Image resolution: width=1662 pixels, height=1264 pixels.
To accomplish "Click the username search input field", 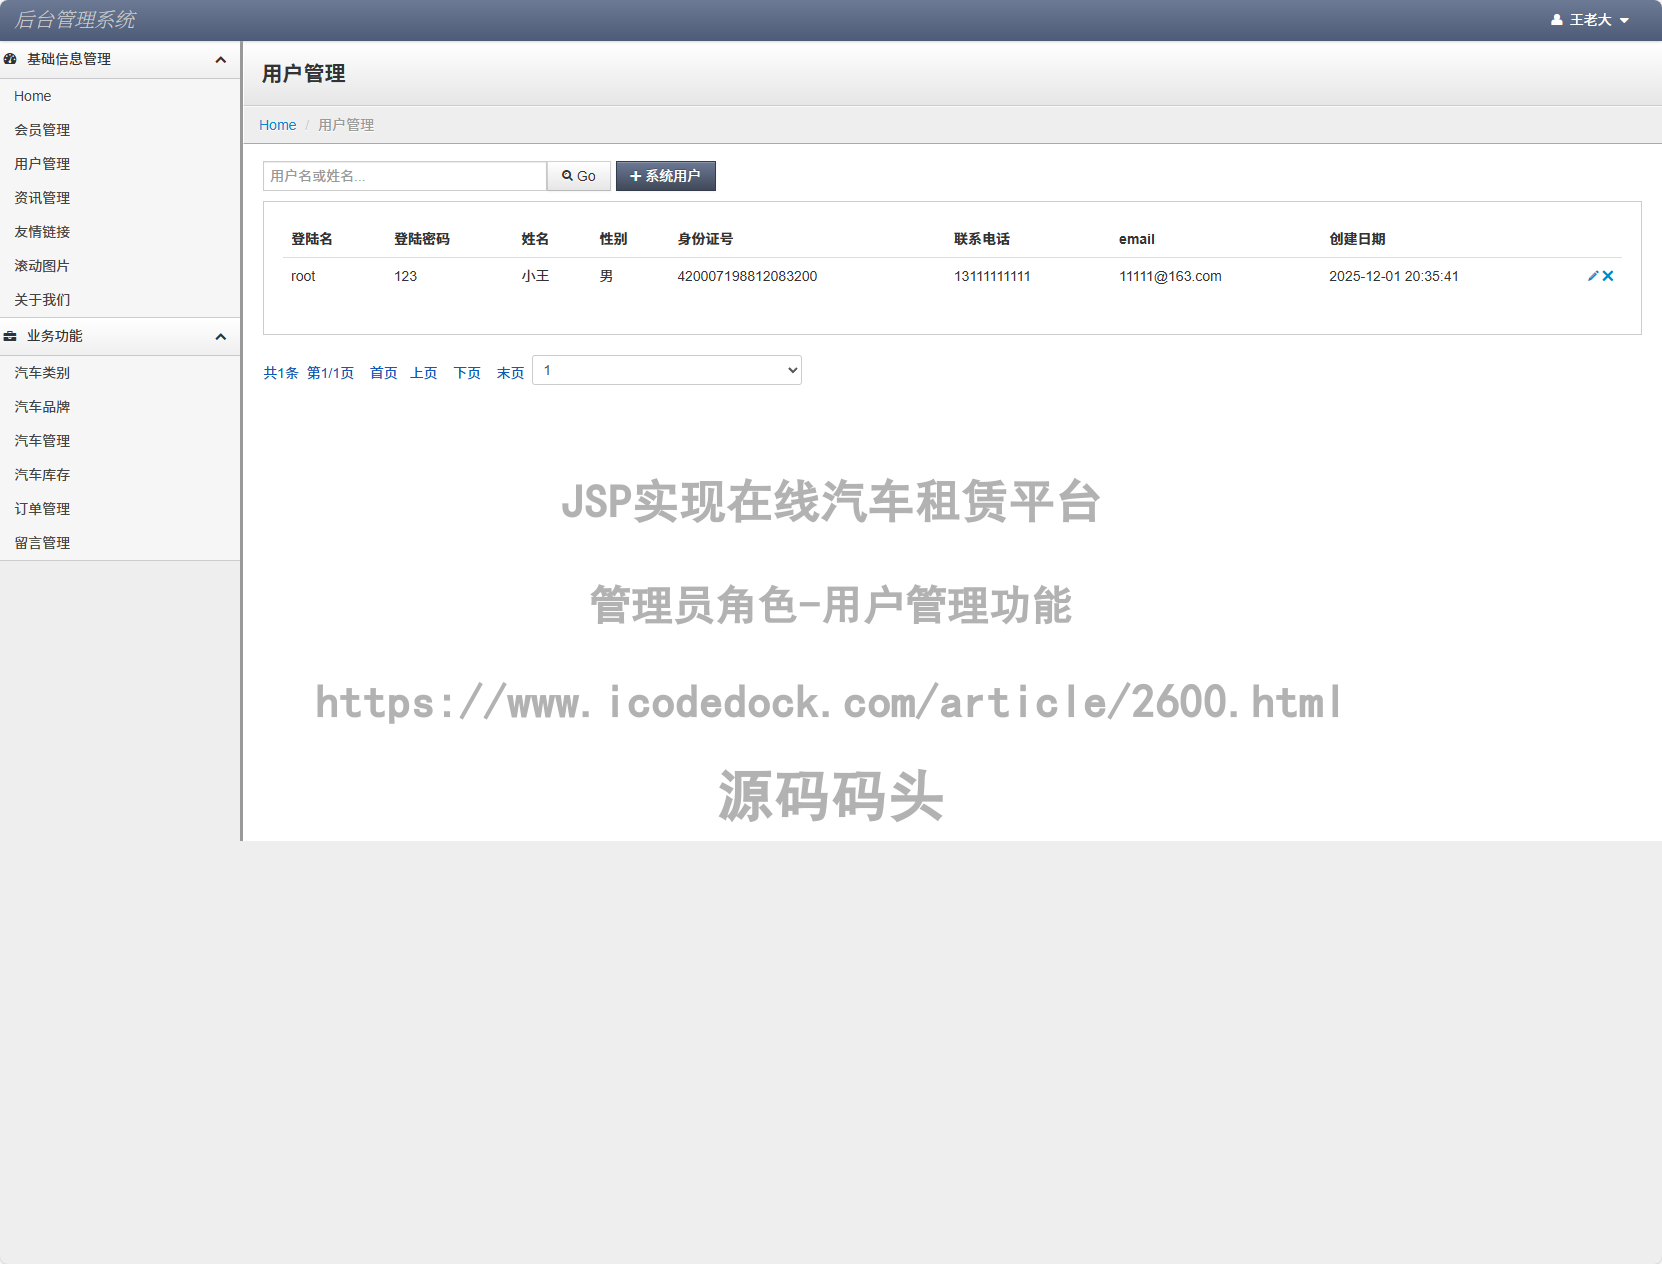I will [x=404, y=175].
